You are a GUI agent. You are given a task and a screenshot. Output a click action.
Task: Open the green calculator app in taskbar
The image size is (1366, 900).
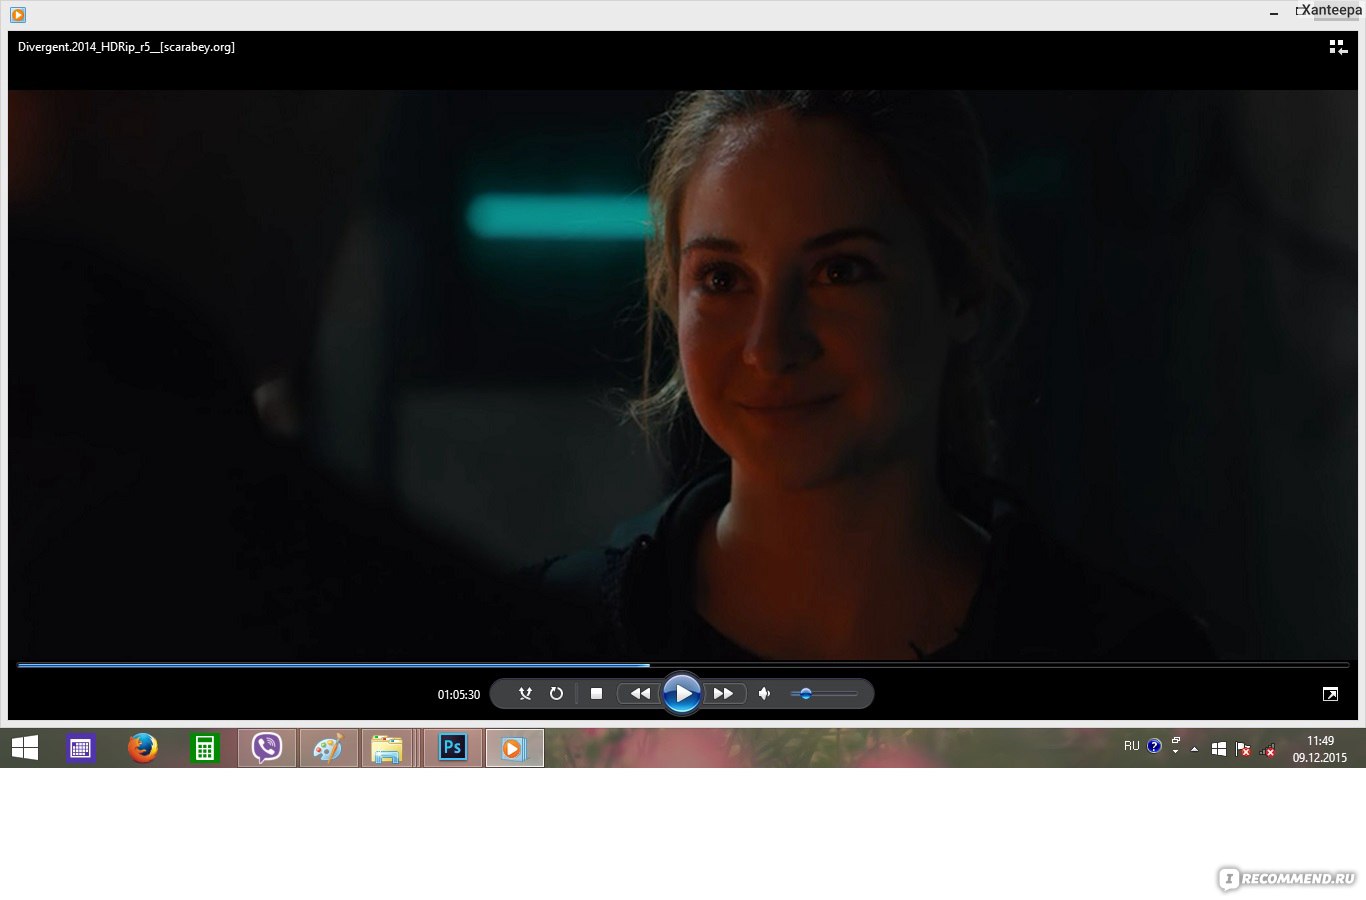205,748
